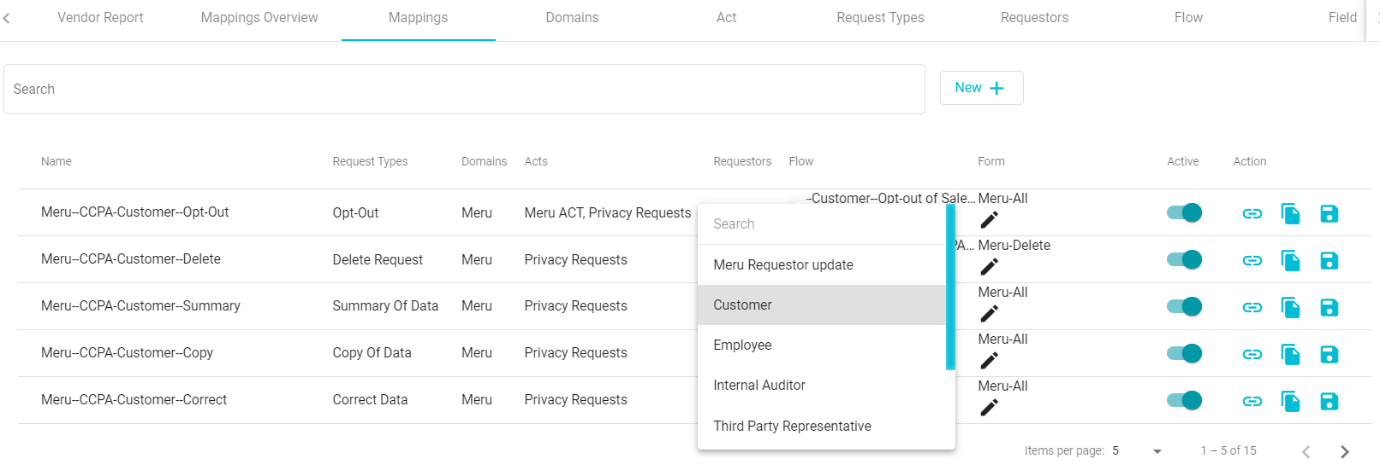Click Delete Request request type cell
Image resolution: width=1380 pixels, height=476 pixels.
(378, 260)
